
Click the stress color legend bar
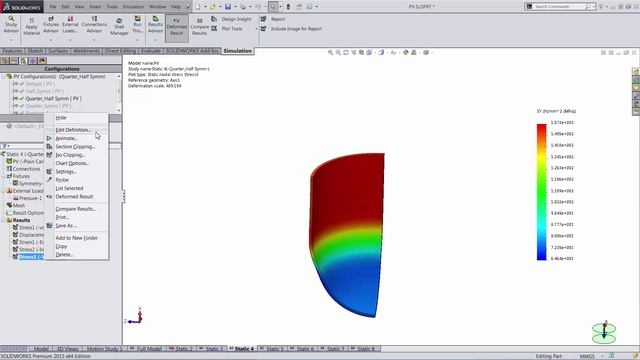542,192
